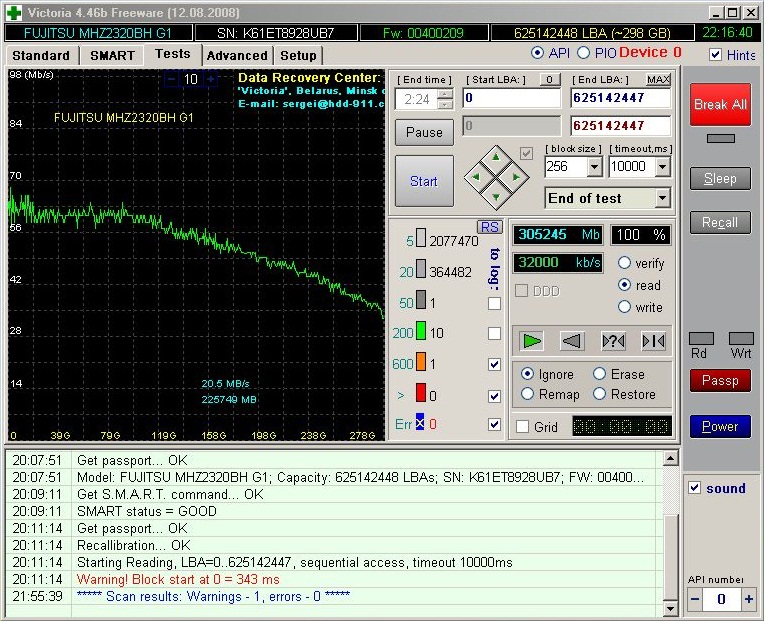This screenshot has height=621, width=764.
Task: Click the green play scan button
Action: tap(531, 341)
